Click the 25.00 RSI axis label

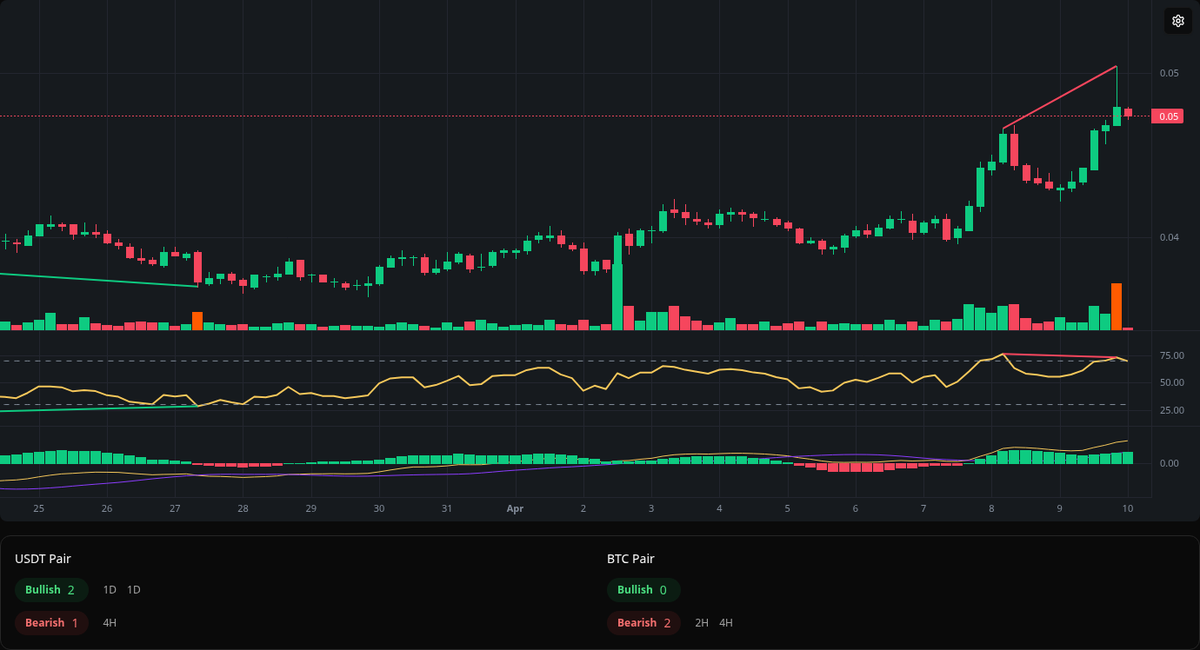click(x=1172, y=410)
